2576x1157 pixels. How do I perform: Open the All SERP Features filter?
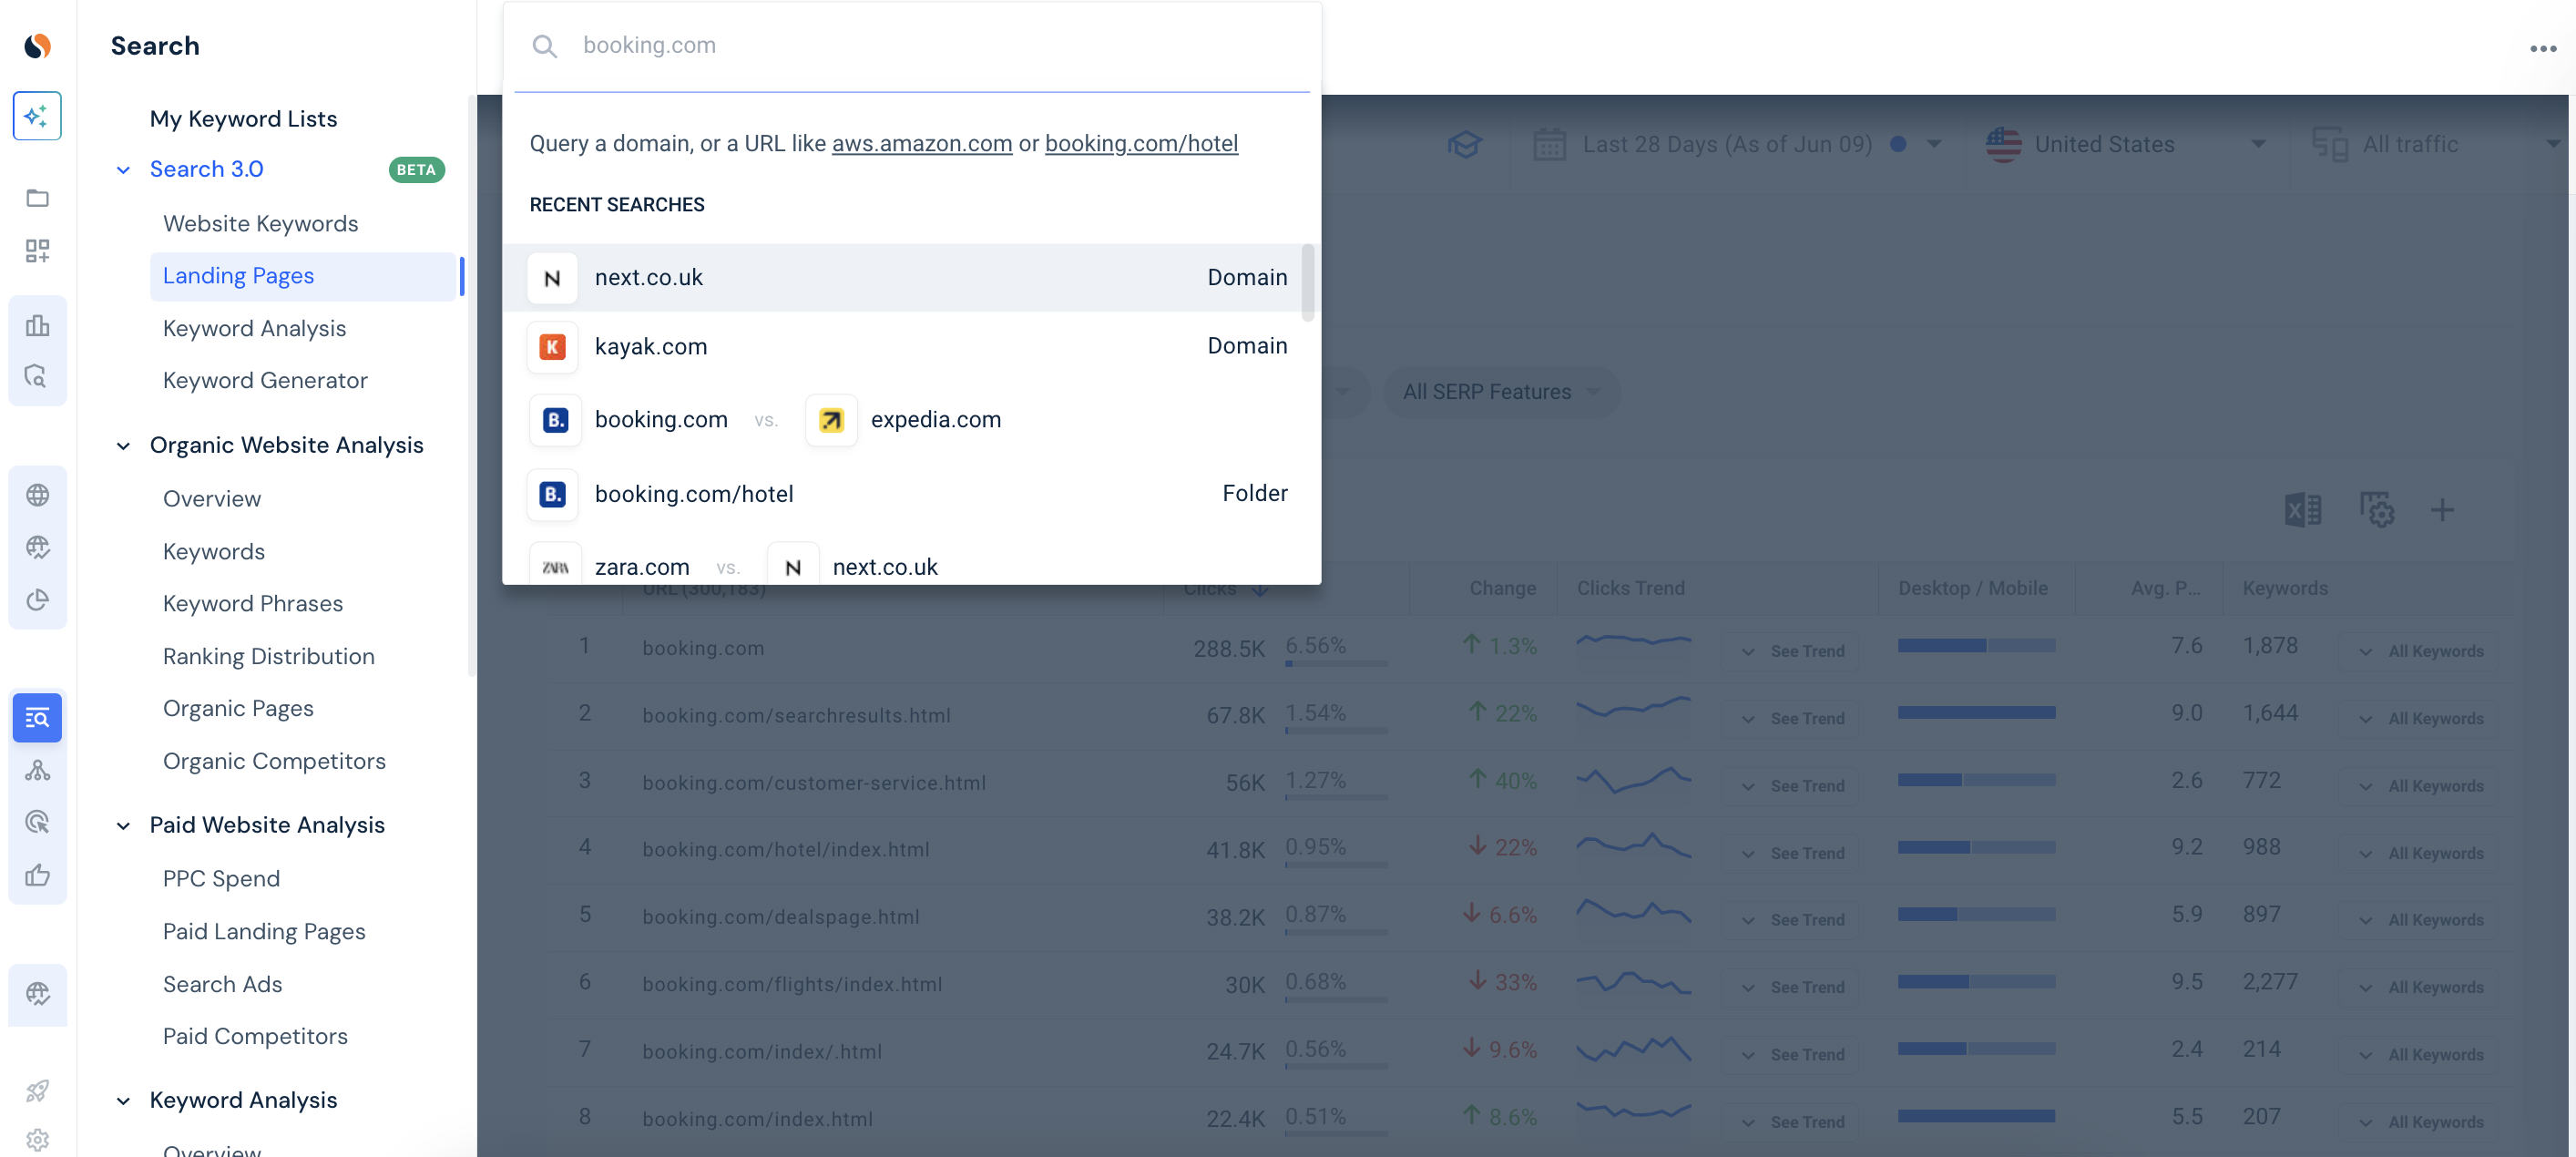coord(1501,392)
